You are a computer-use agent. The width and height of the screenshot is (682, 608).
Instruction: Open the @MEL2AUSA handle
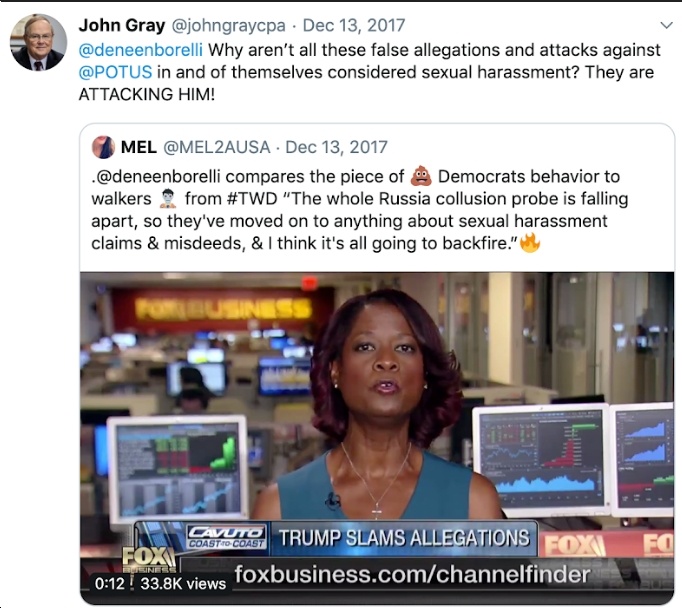[217, 147]
